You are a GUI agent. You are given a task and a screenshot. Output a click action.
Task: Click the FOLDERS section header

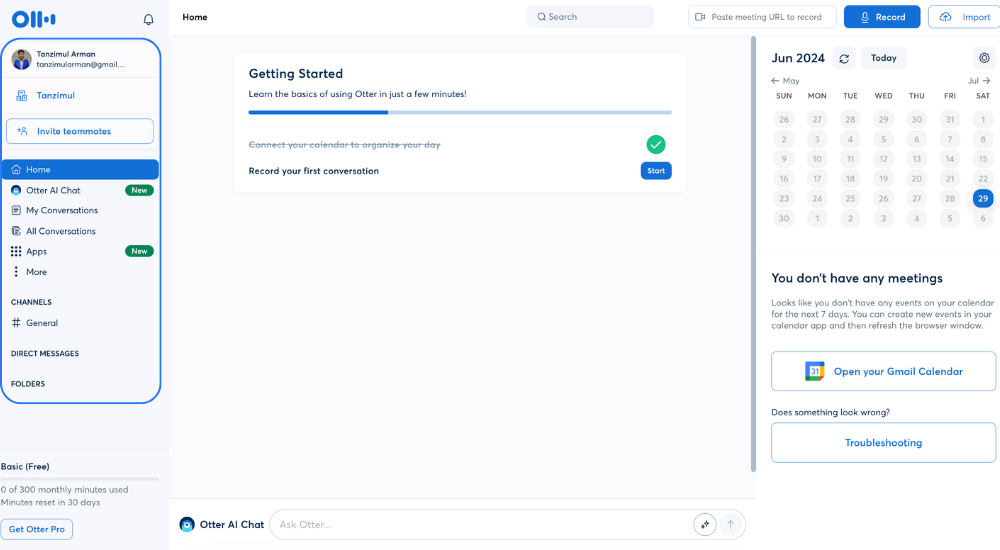pos(28,384)
